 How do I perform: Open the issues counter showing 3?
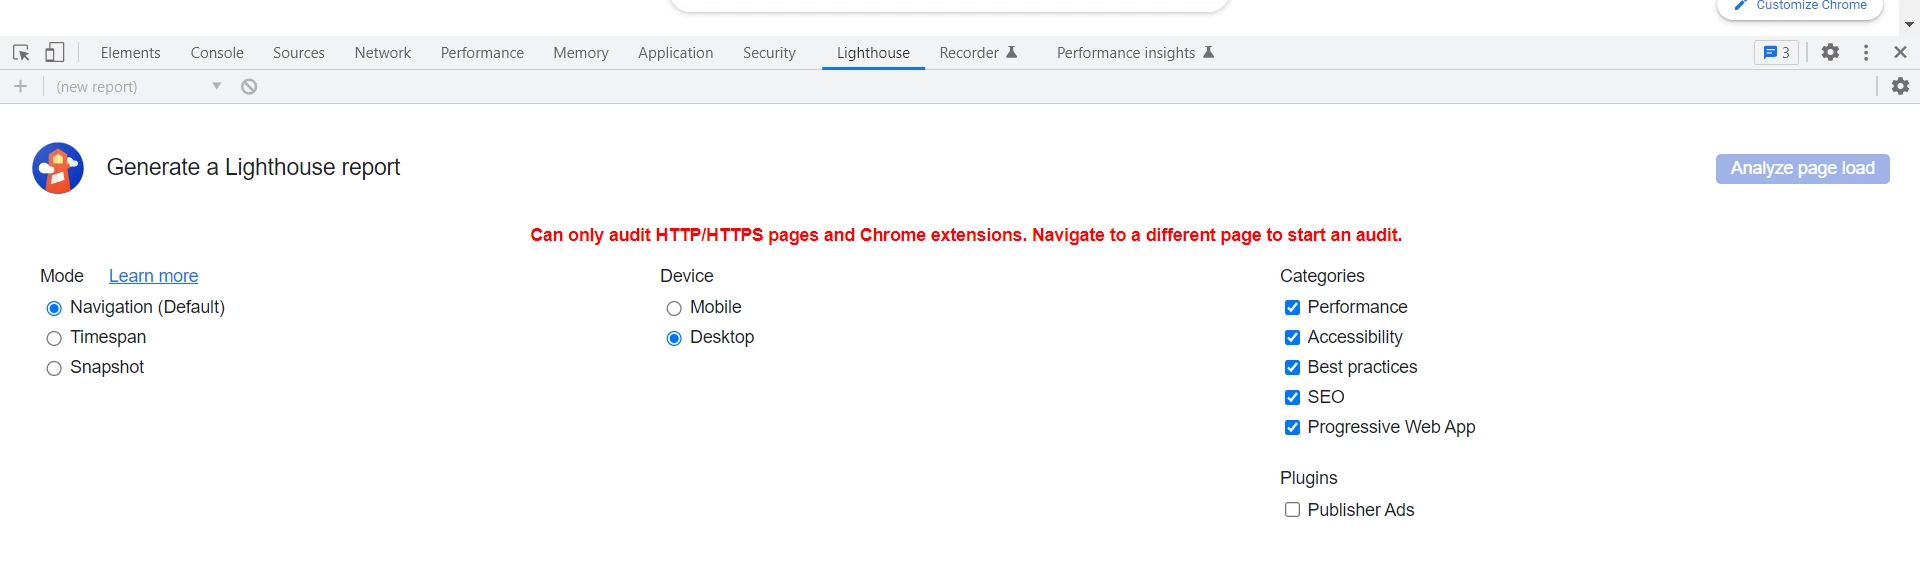coord(1776,53)
